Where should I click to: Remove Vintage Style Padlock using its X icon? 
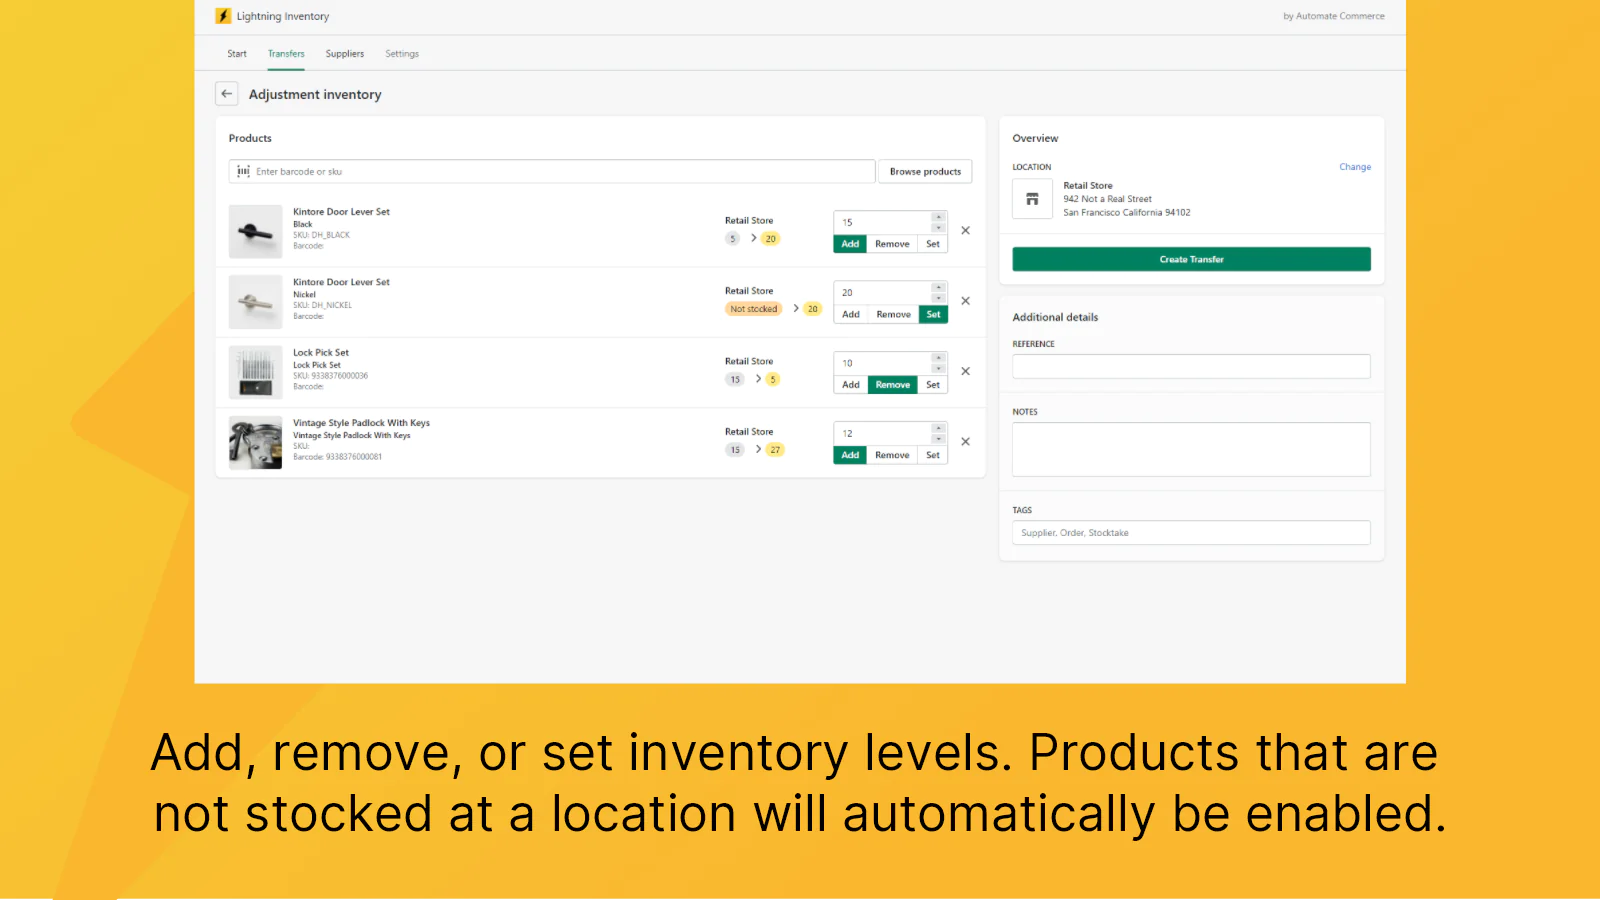click(x=965, y=441)
